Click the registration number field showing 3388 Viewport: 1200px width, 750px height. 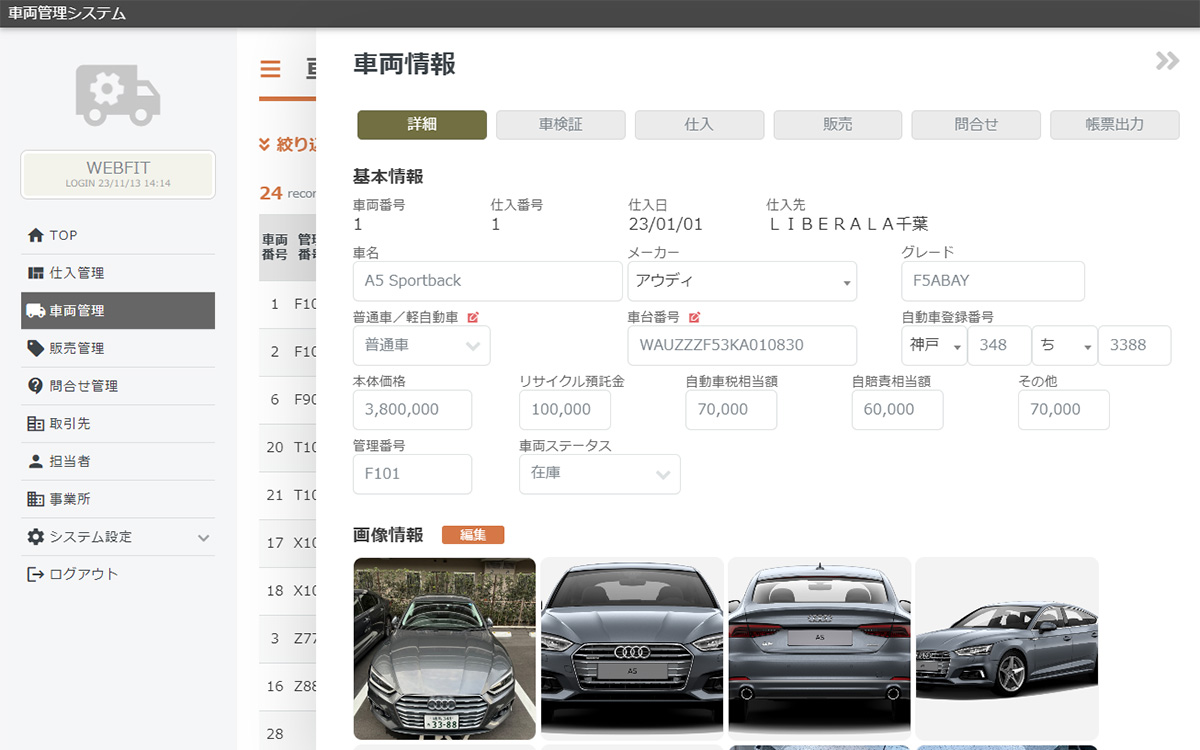1135,345
